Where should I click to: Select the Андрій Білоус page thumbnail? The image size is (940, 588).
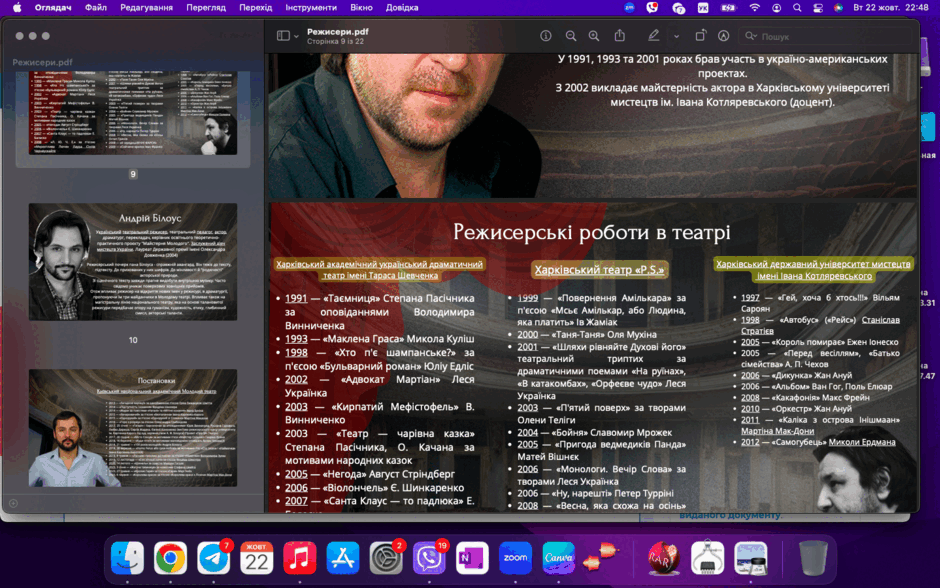coord(132,261)
